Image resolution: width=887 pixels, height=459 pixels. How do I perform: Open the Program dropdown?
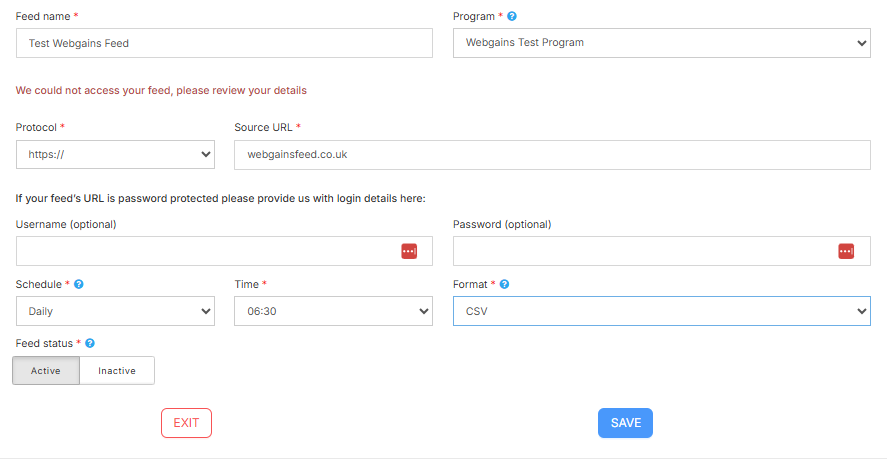[x=661, y=43]
